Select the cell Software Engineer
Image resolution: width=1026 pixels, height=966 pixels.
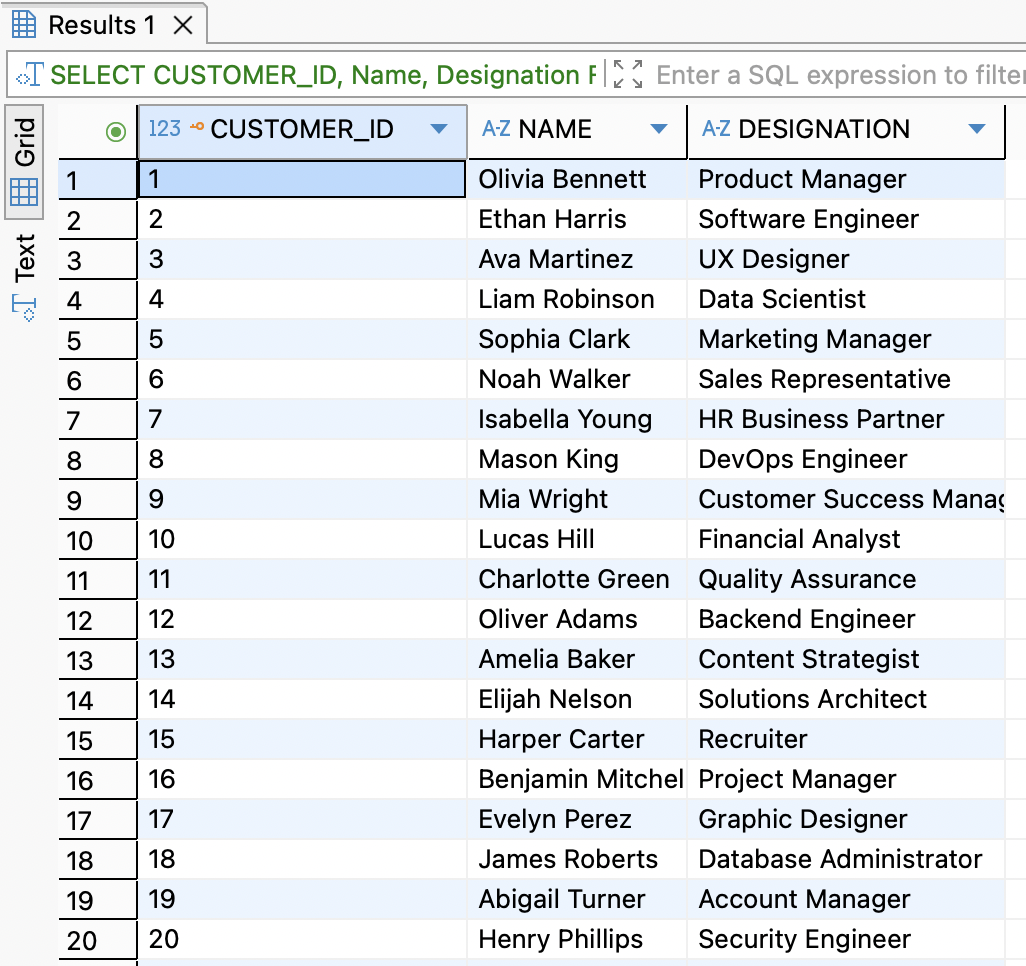846,219
